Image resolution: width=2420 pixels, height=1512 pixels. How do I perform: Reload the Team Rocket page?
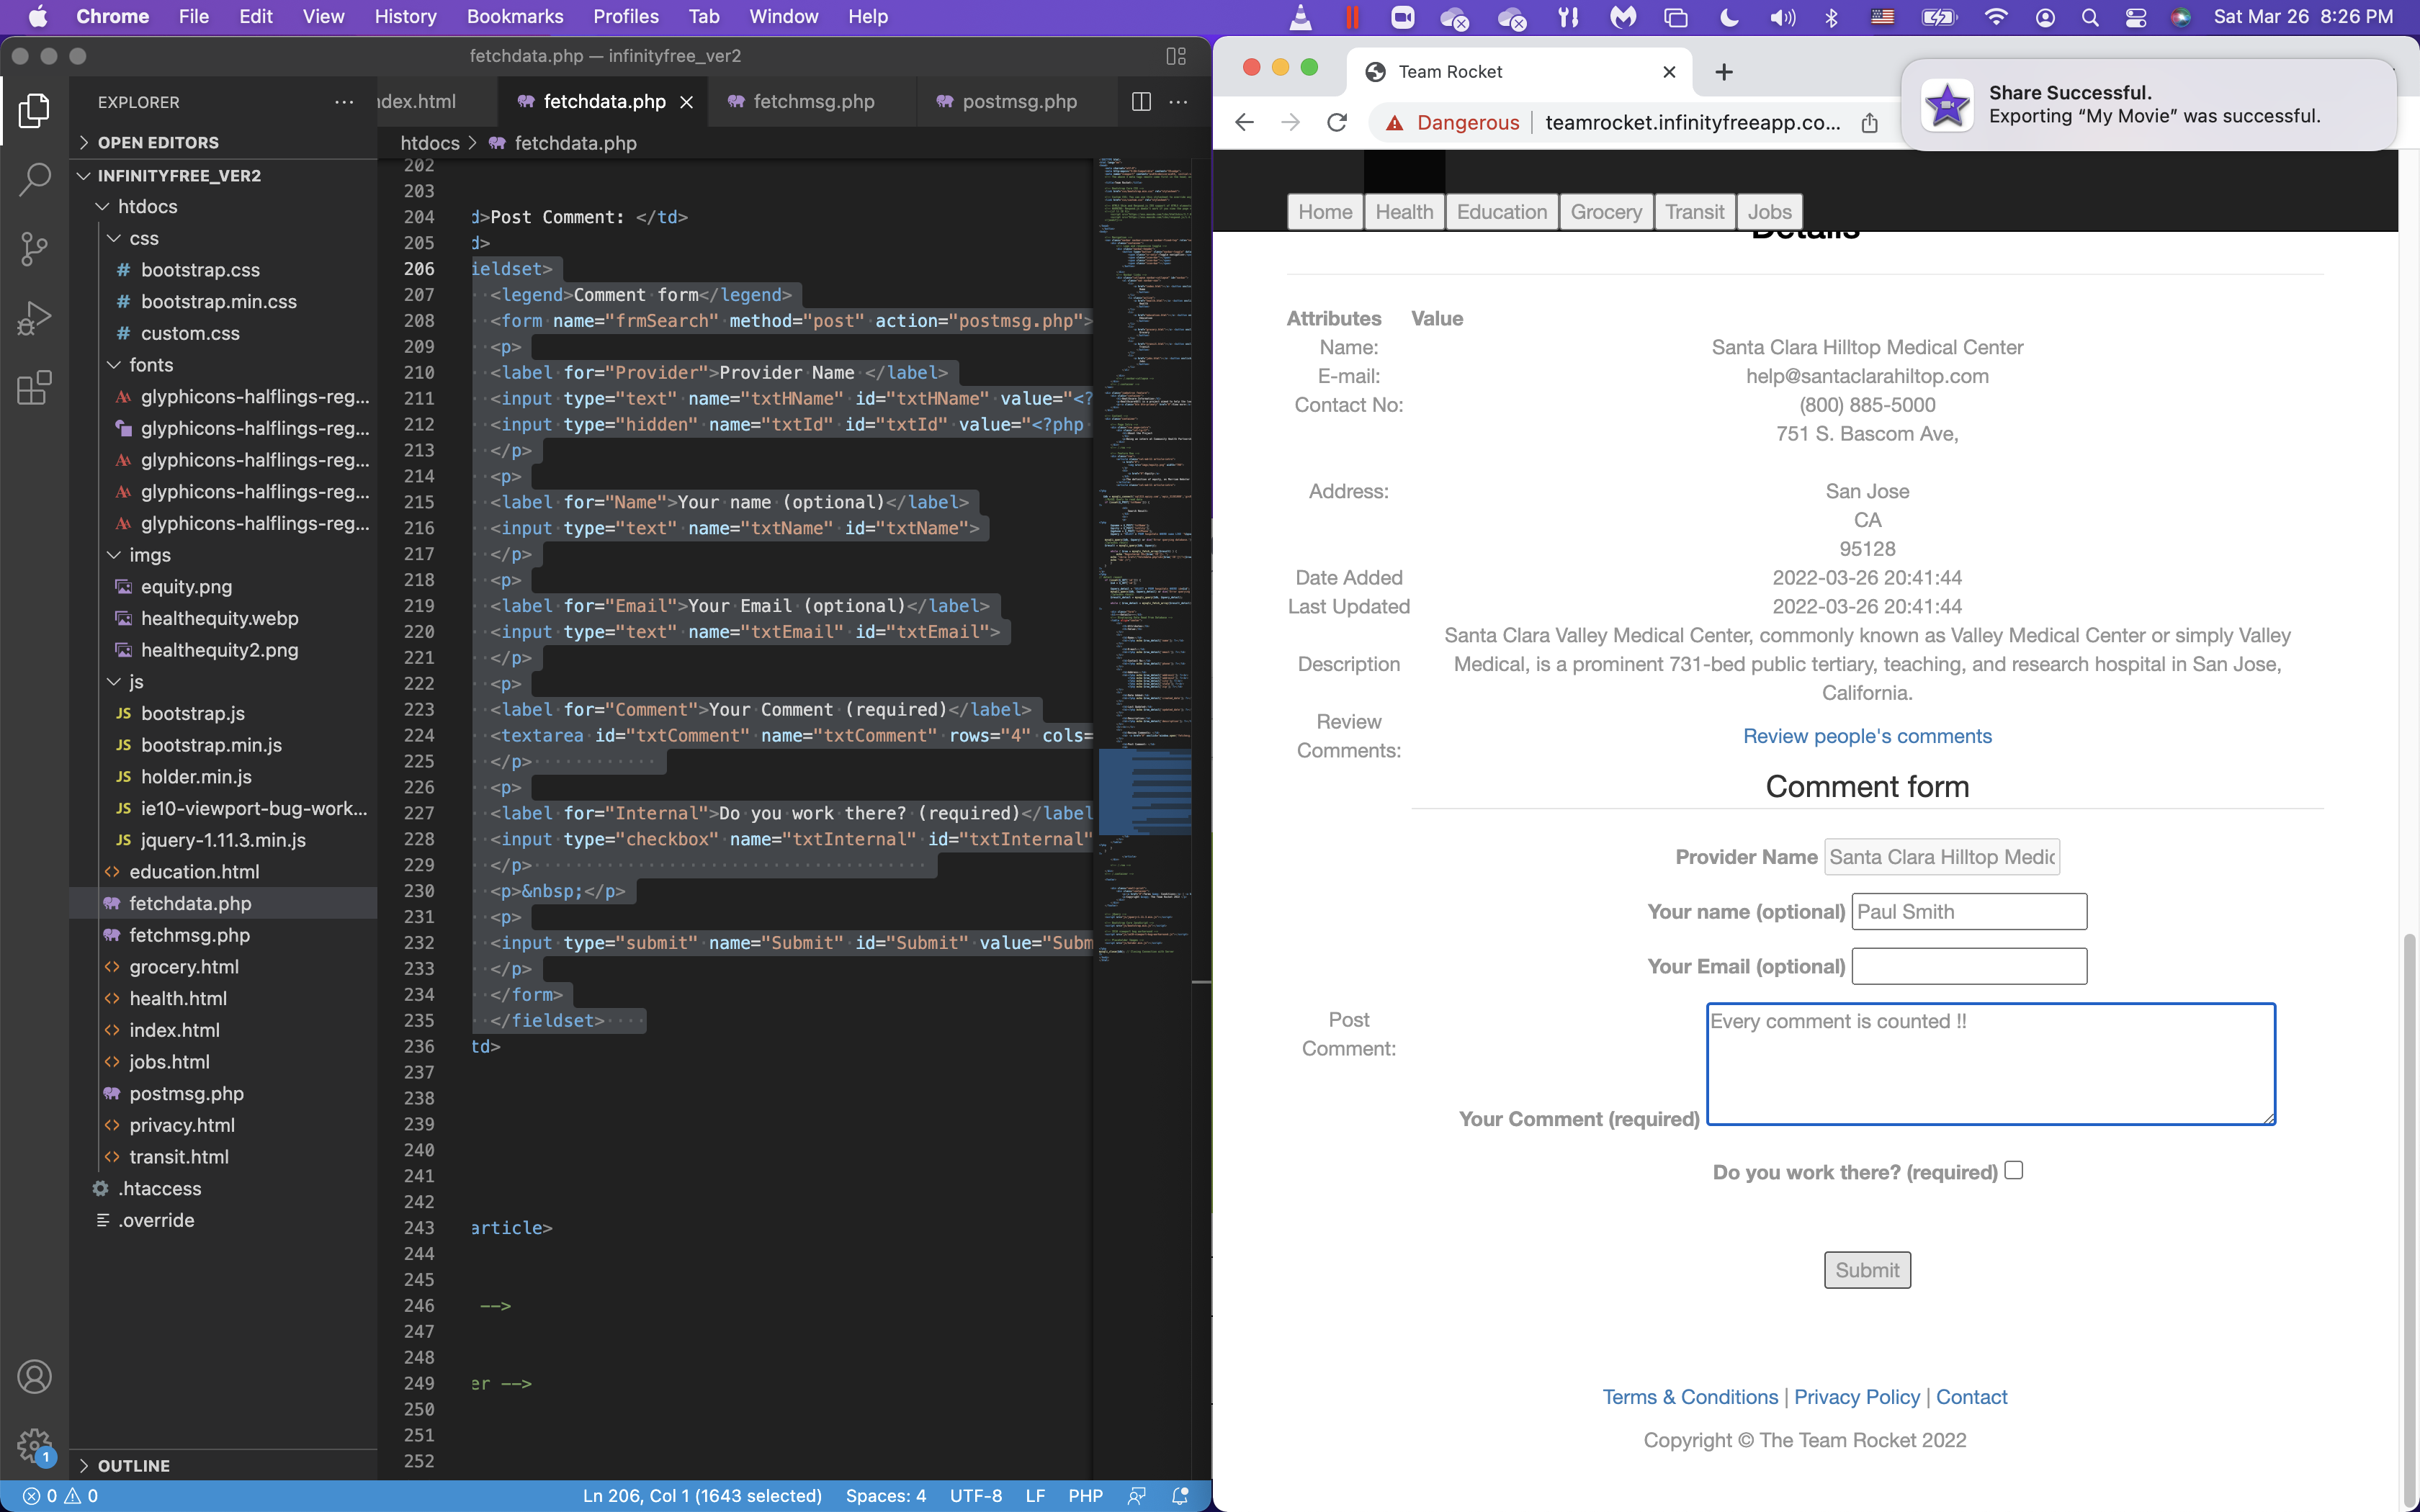[1337, 122]
